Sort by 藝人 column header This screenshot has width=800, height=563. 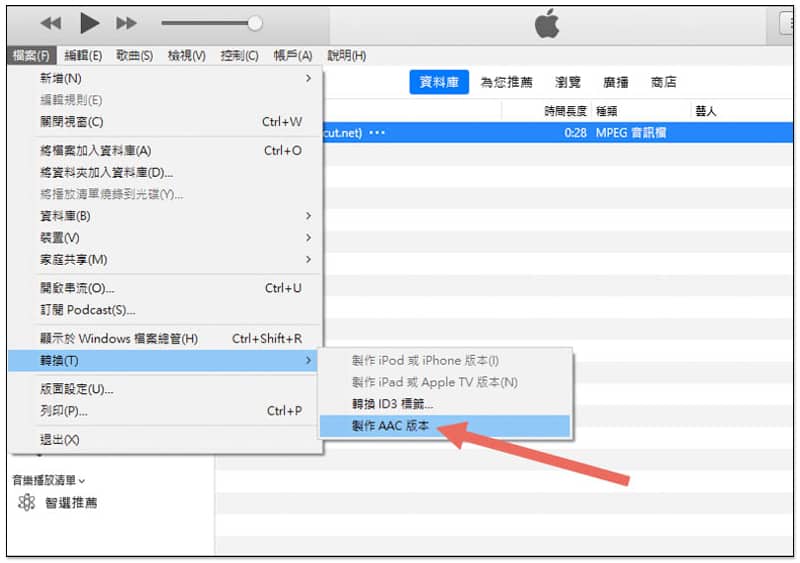[706, 111]
